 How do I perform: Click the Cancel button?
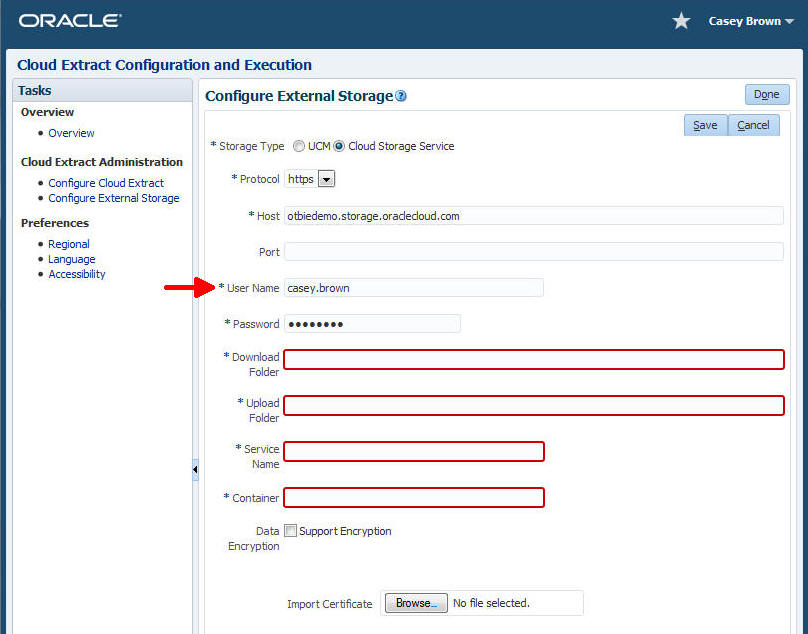(x=753, y=124)
